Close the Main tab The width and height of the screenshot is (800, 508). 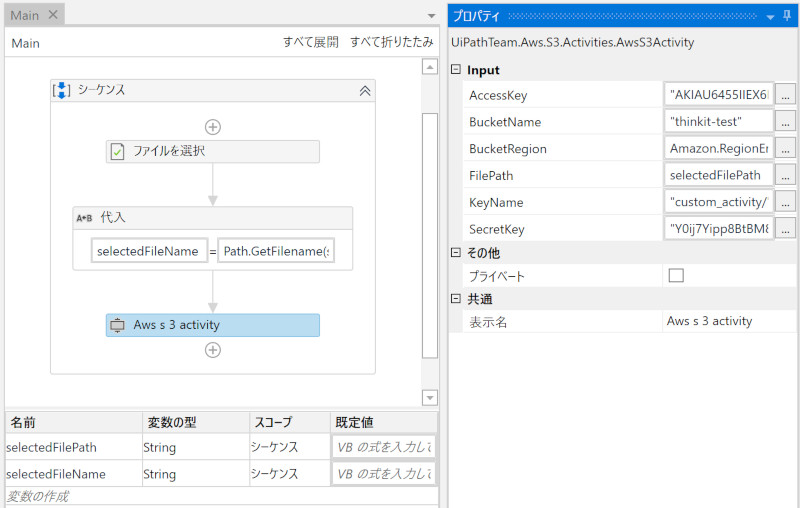tap(53, 15)
